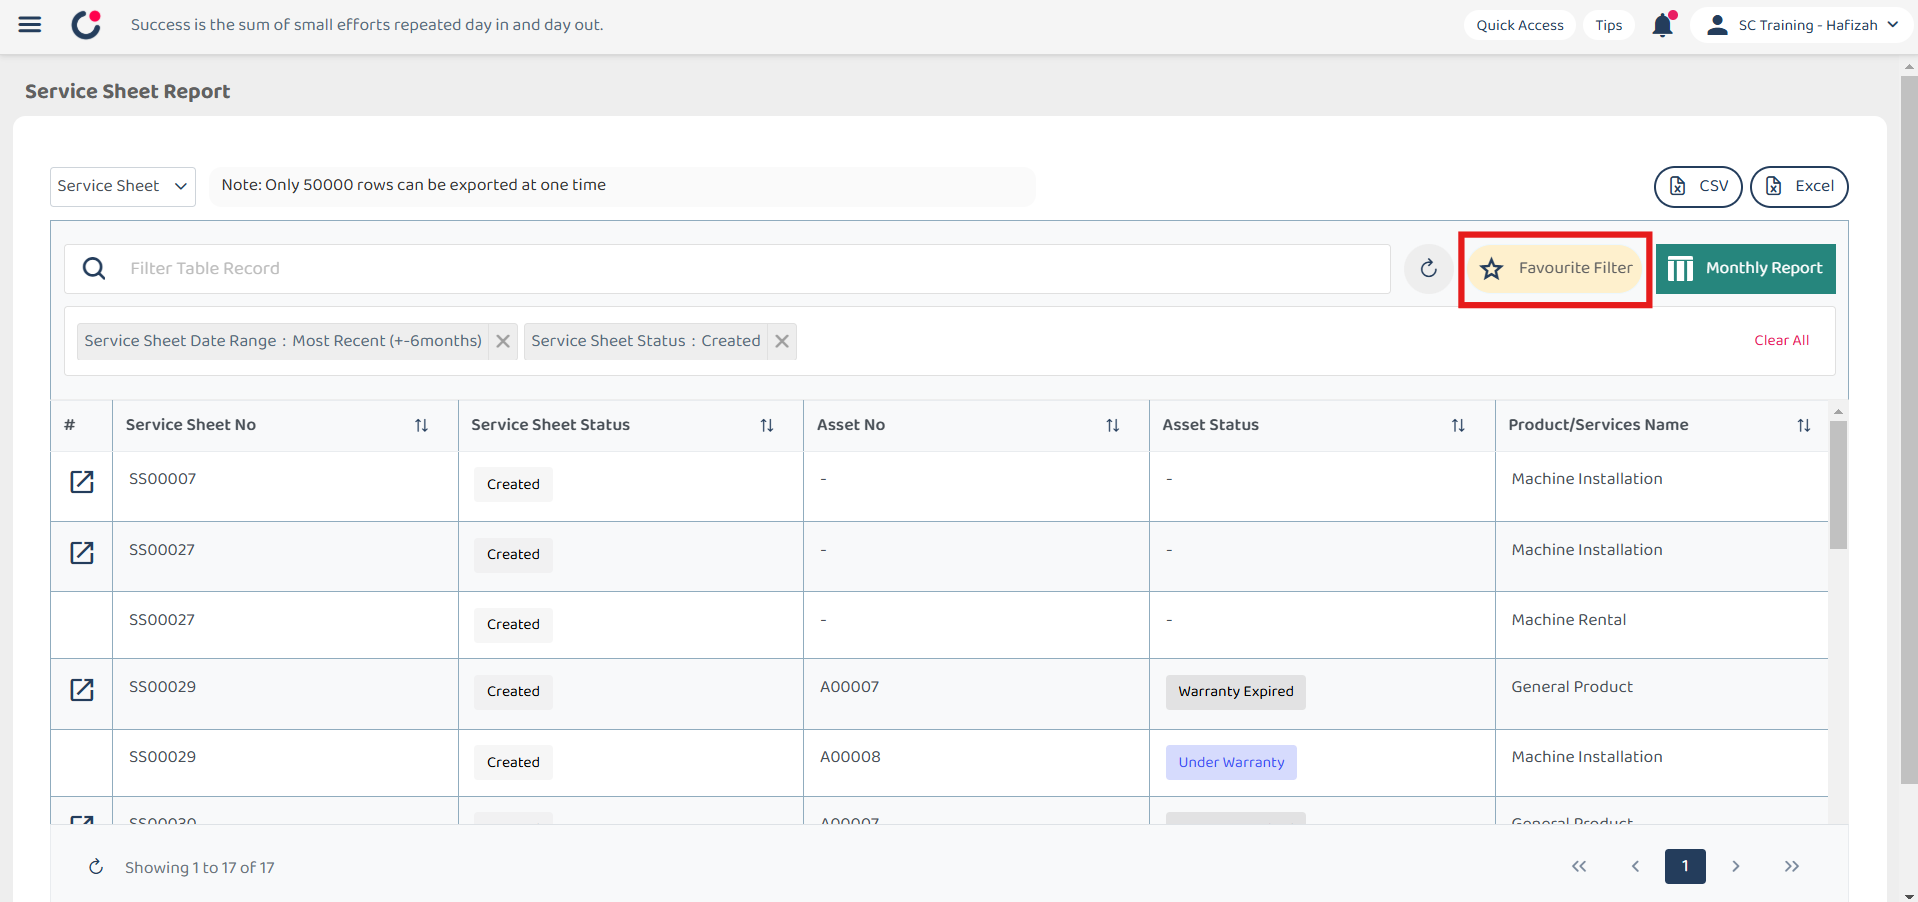Focus the Filter Table Record search field
The height and width of the screenshot is (902, 1918).
tap(727, 269)
